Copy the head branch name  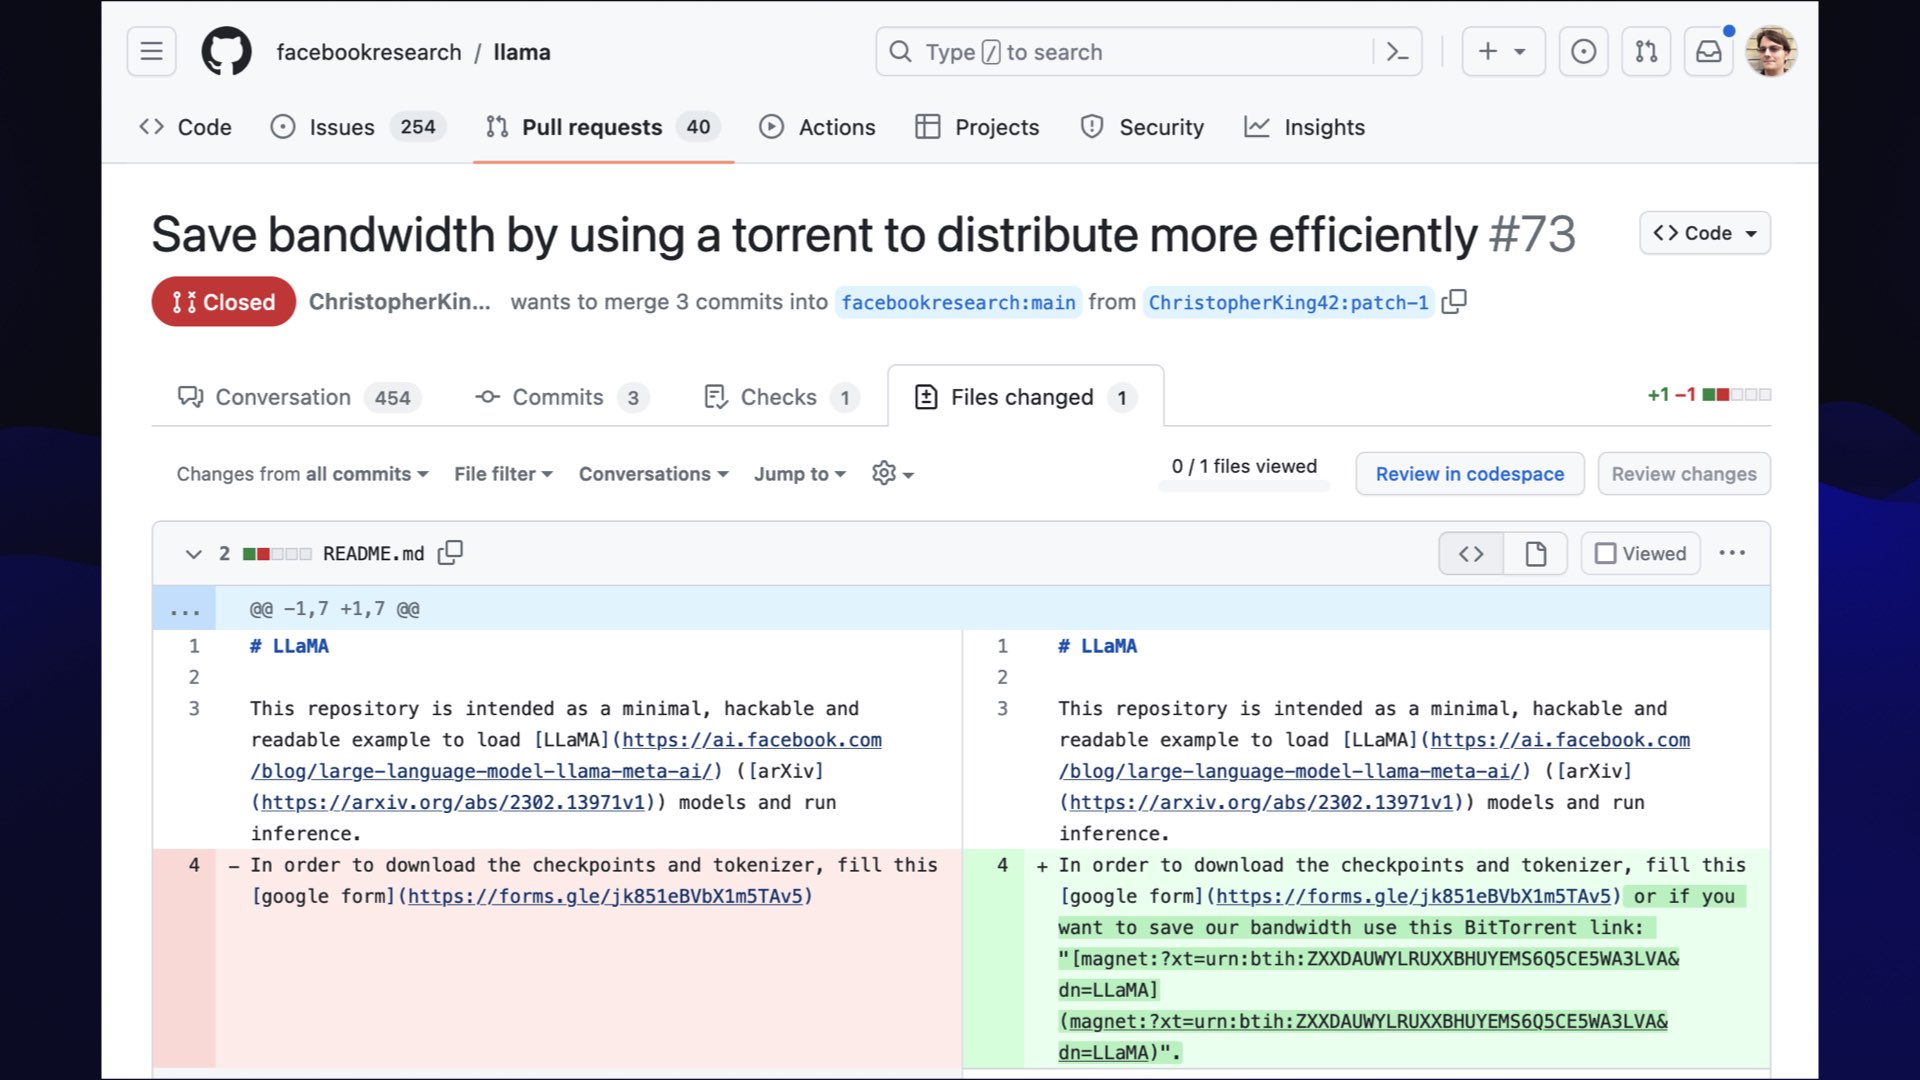[x=1454, y=301]
